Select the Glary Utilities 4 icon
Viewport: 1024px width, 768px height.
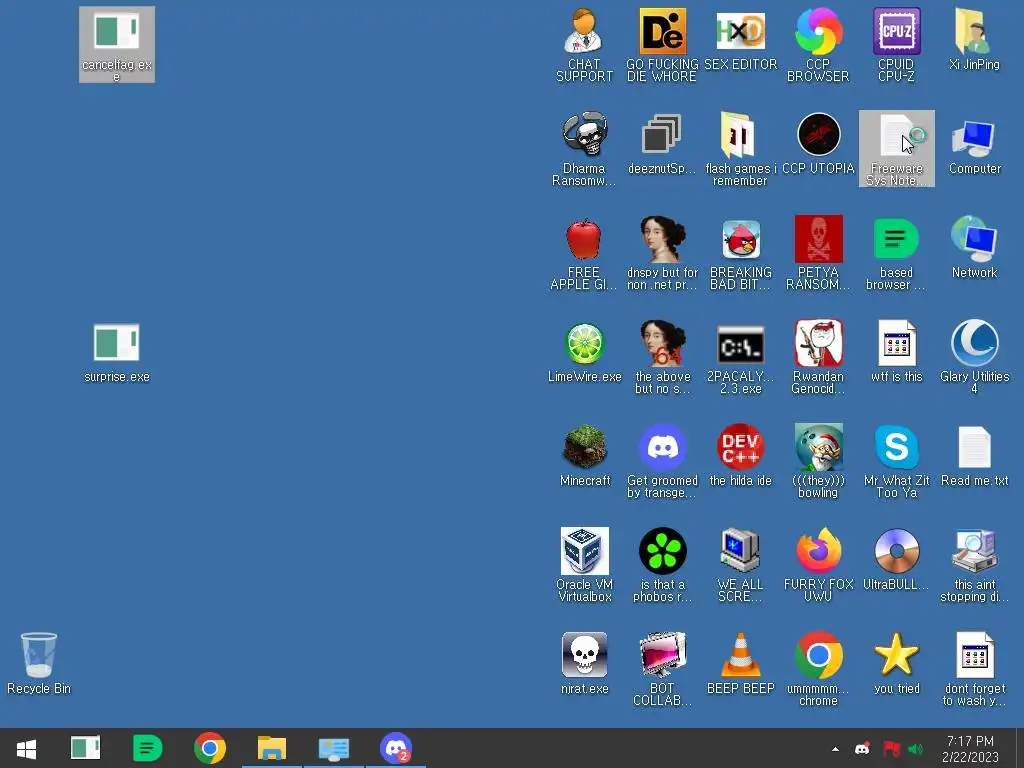point(974,357)
